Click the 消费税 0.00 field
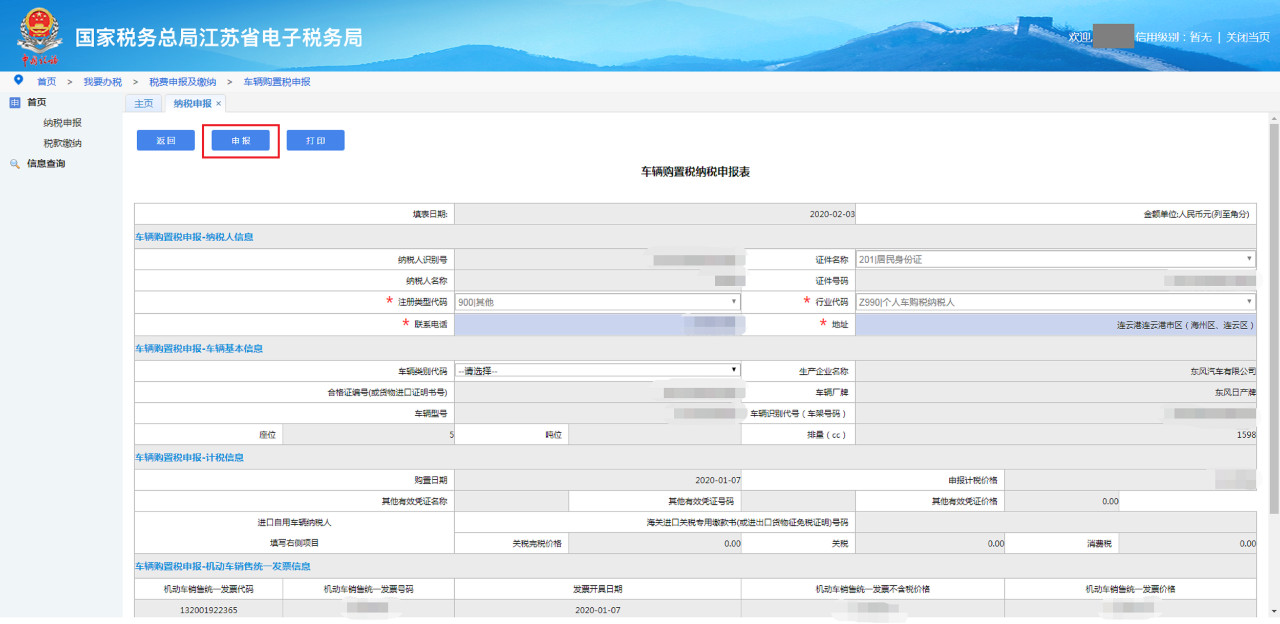1280x624 pixels. [x=1188, y=544]
